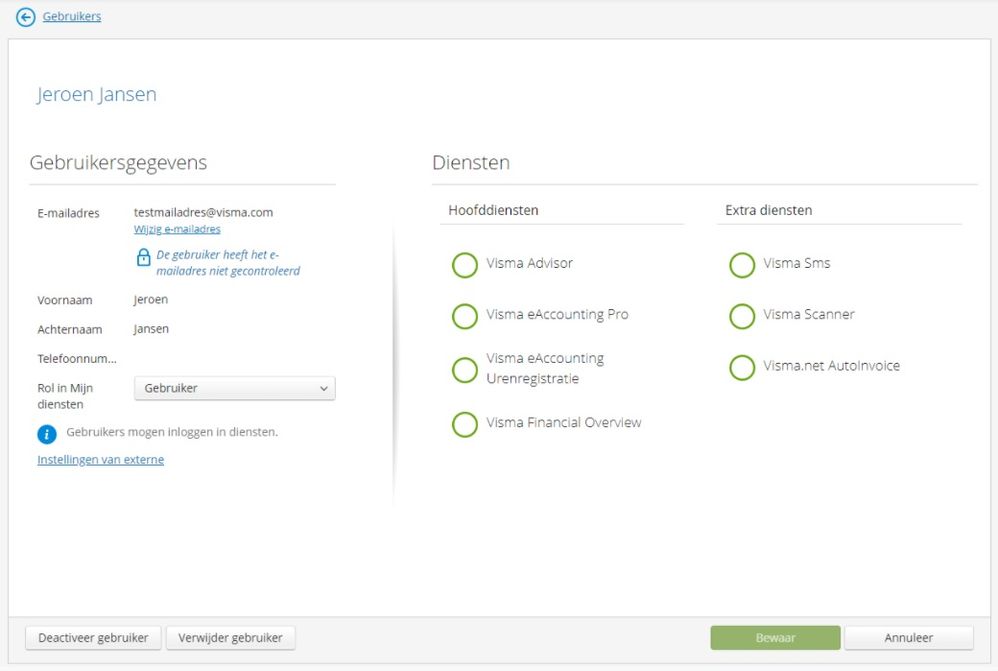998x671 pixels.
Task: Click the E-mailadres field label
Action: (x=68, y=213)
